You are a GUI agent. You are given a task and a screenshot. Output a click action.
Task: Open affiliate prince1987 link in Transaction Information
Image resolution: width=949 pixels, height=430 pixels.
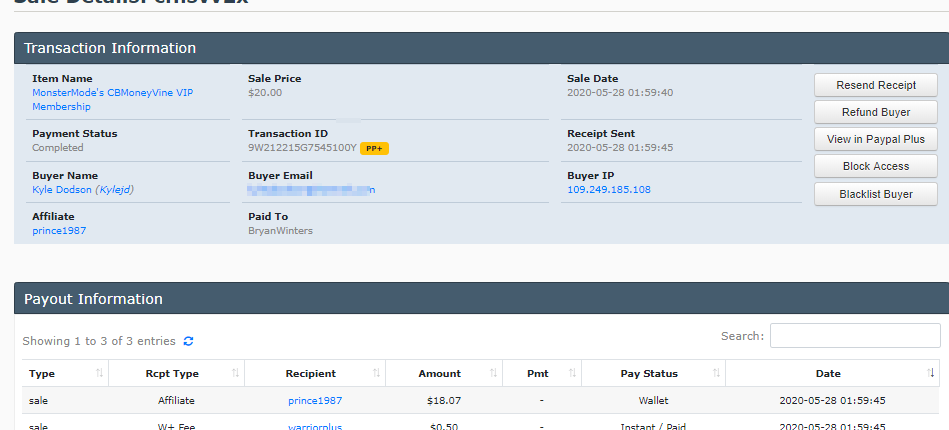click(59, 231)
